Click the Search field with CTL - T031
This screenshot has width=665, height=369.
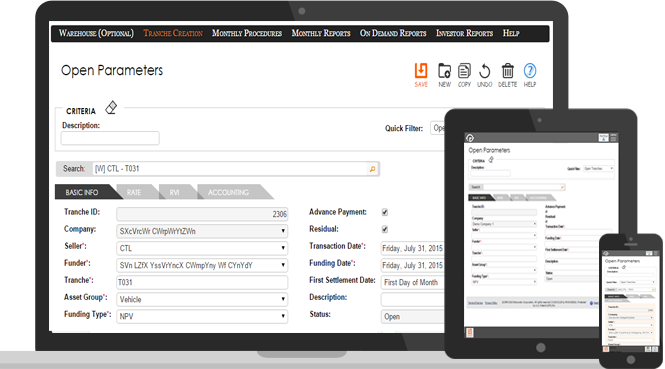[230, 169]
